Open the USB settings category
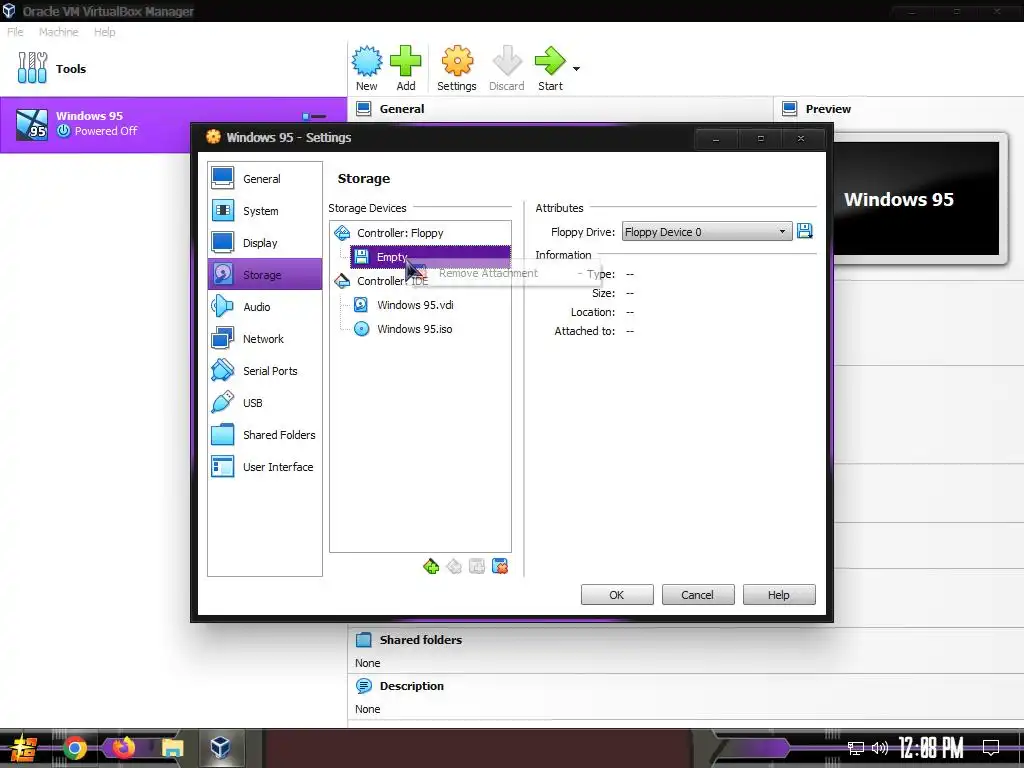Image resolution: width=1024 pixels, height=768 pixels. tap(264, 403)
